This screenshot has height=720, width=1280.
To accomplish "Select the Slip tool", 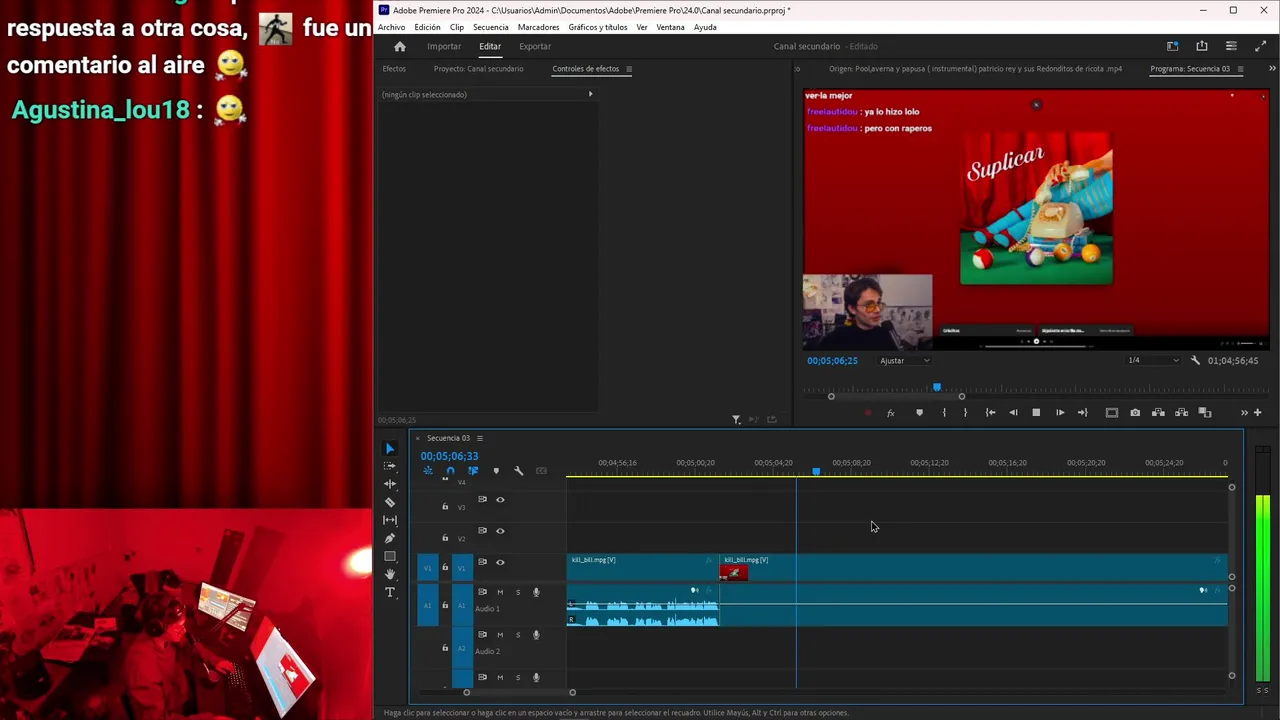I will (390, 520).
